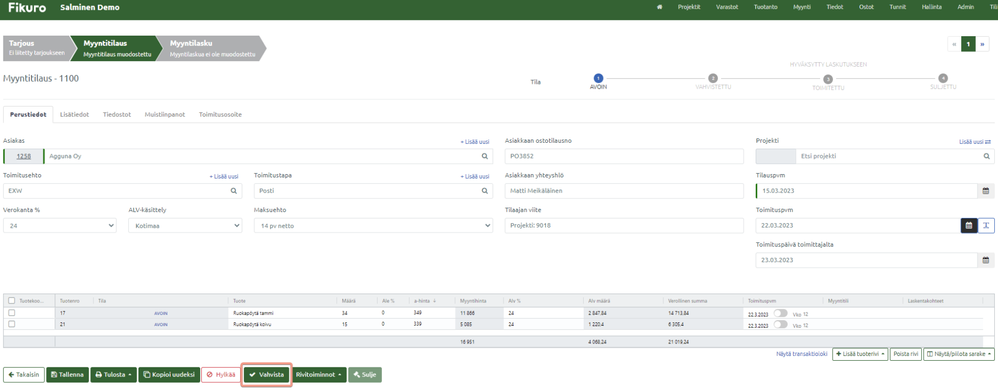Expand the Rivitoiminnot dropdown button
998x391 pixels.
(x=320, y=375)
